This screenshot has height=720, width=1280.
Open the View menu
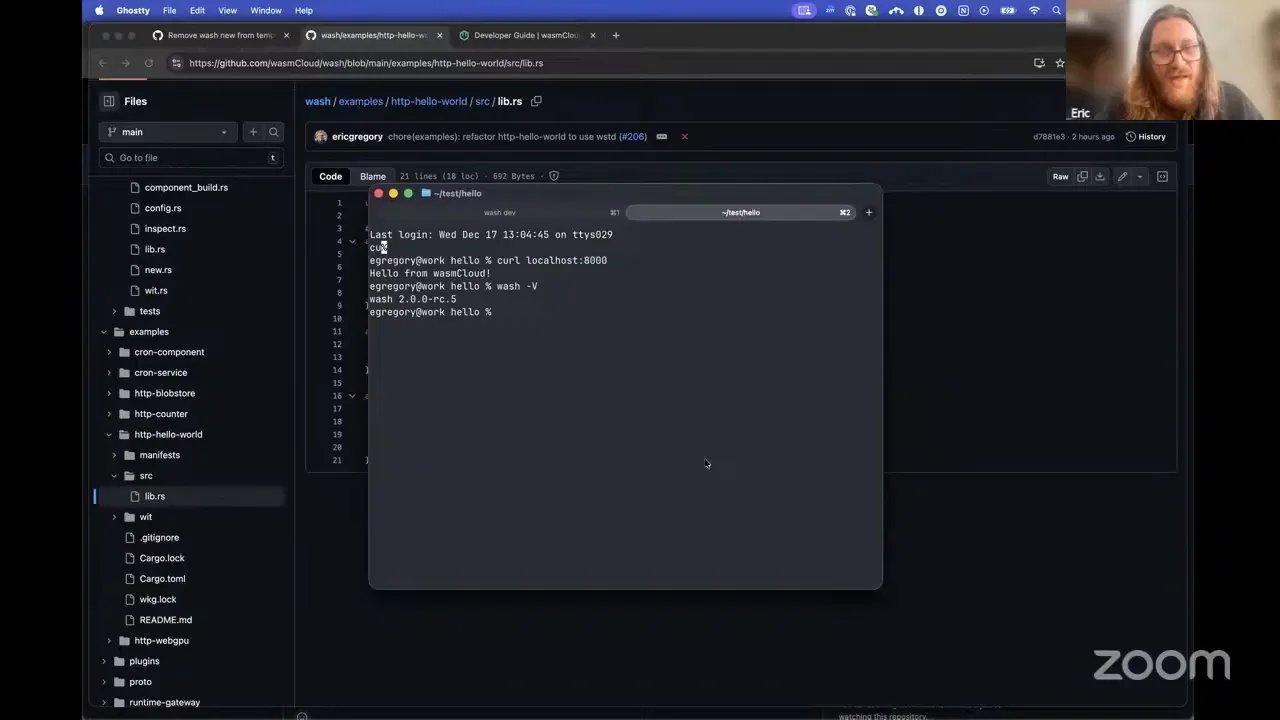[228, 10]
